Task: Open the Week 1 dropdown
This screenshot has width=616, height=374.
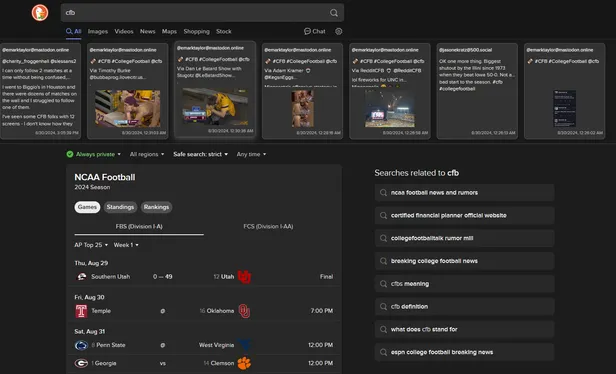Action: coord(126,245)
